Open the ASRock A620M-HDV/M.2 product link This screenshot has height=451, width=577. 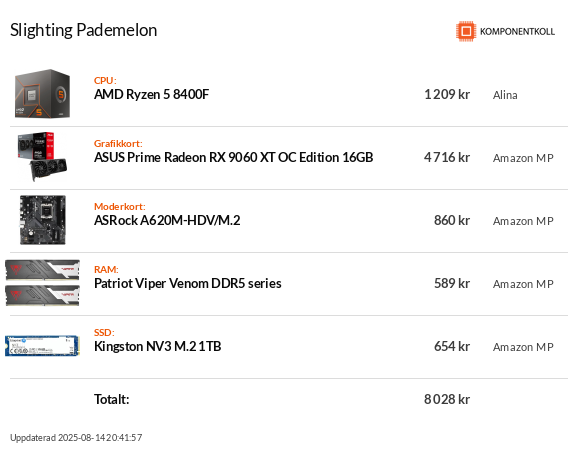(167, 220)
